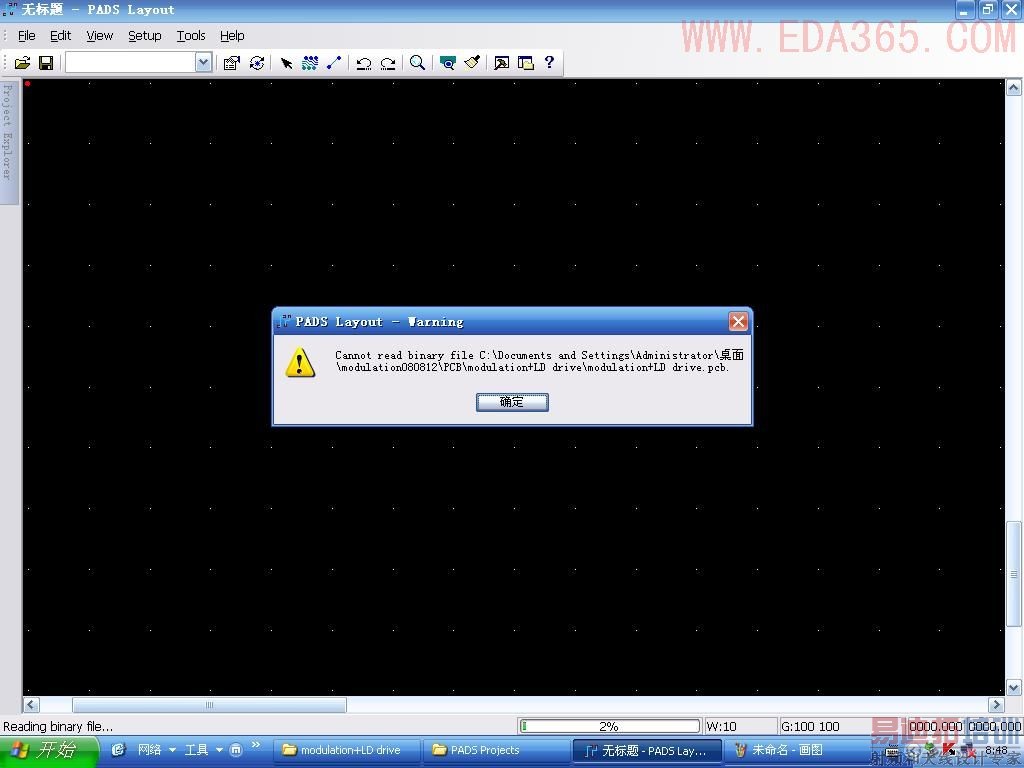Close the PADS Layout Warning dialog
Image resolution: width=1024 pixels, height=768 pixels.
[x=738, y=321]
